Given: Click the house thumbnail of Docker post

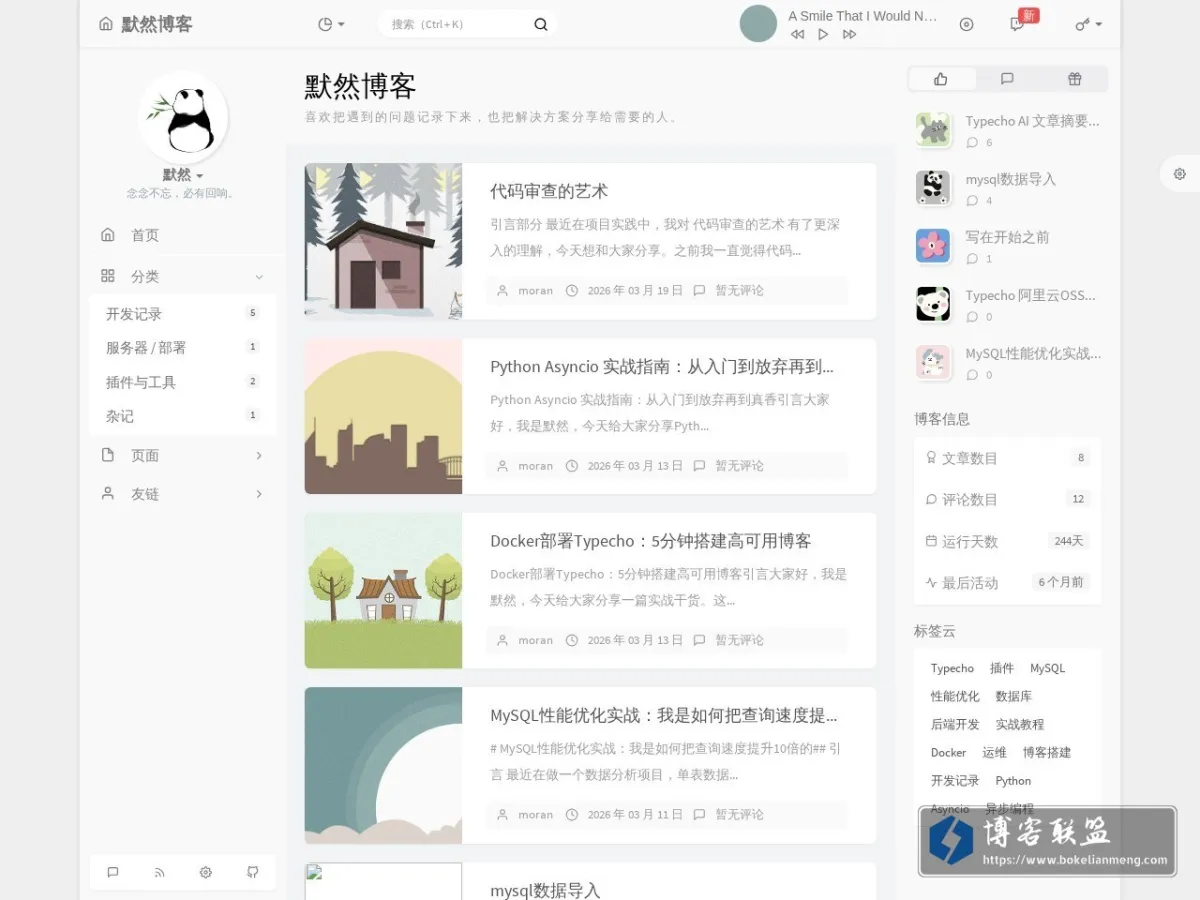Looking at the screenshot, I should point(383,590).
